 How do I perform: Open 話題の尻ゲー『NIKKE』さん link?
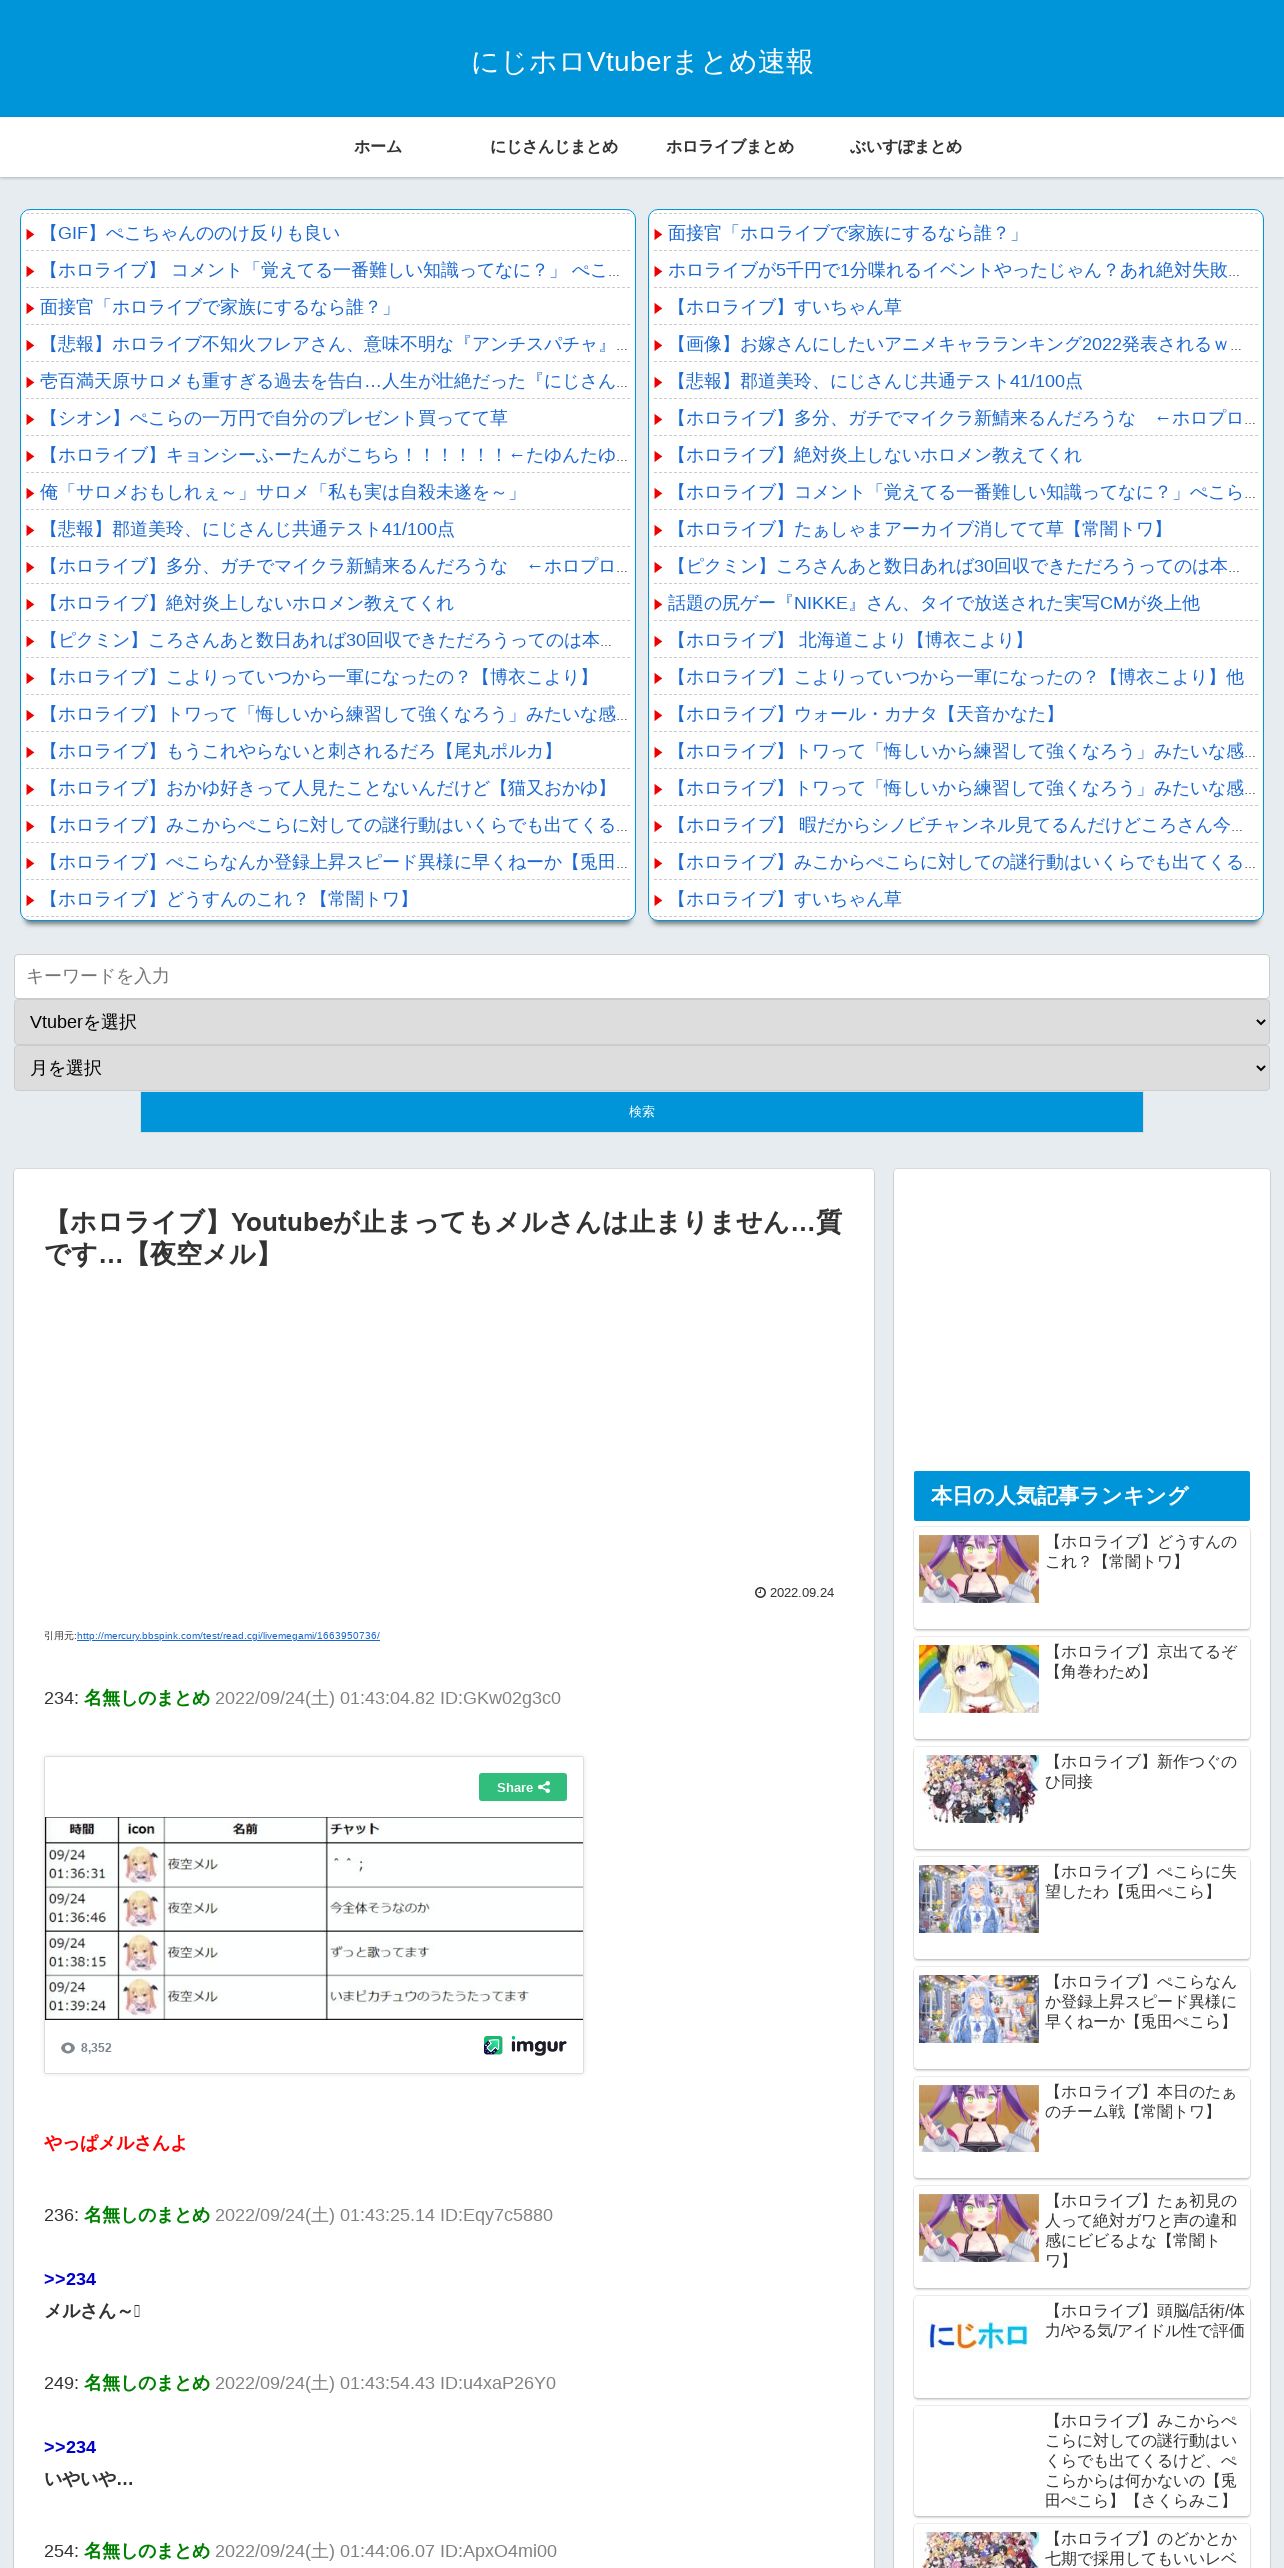click(x=934, y=603)
